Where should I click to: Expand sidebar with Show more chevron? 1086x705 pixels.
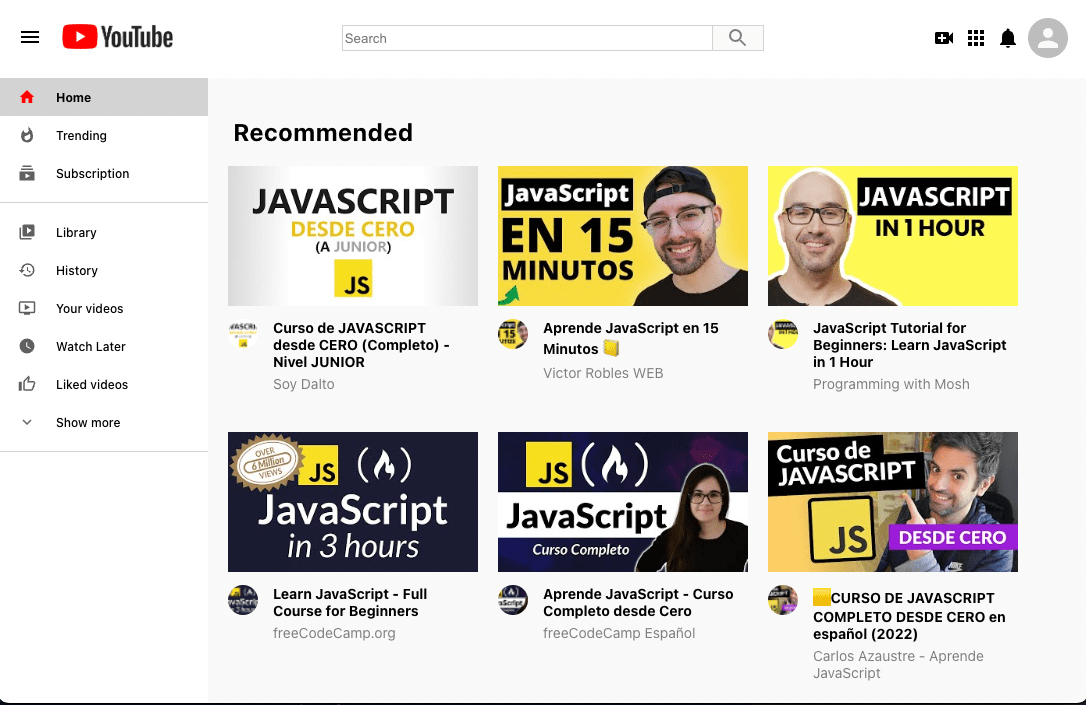(27, 422)
